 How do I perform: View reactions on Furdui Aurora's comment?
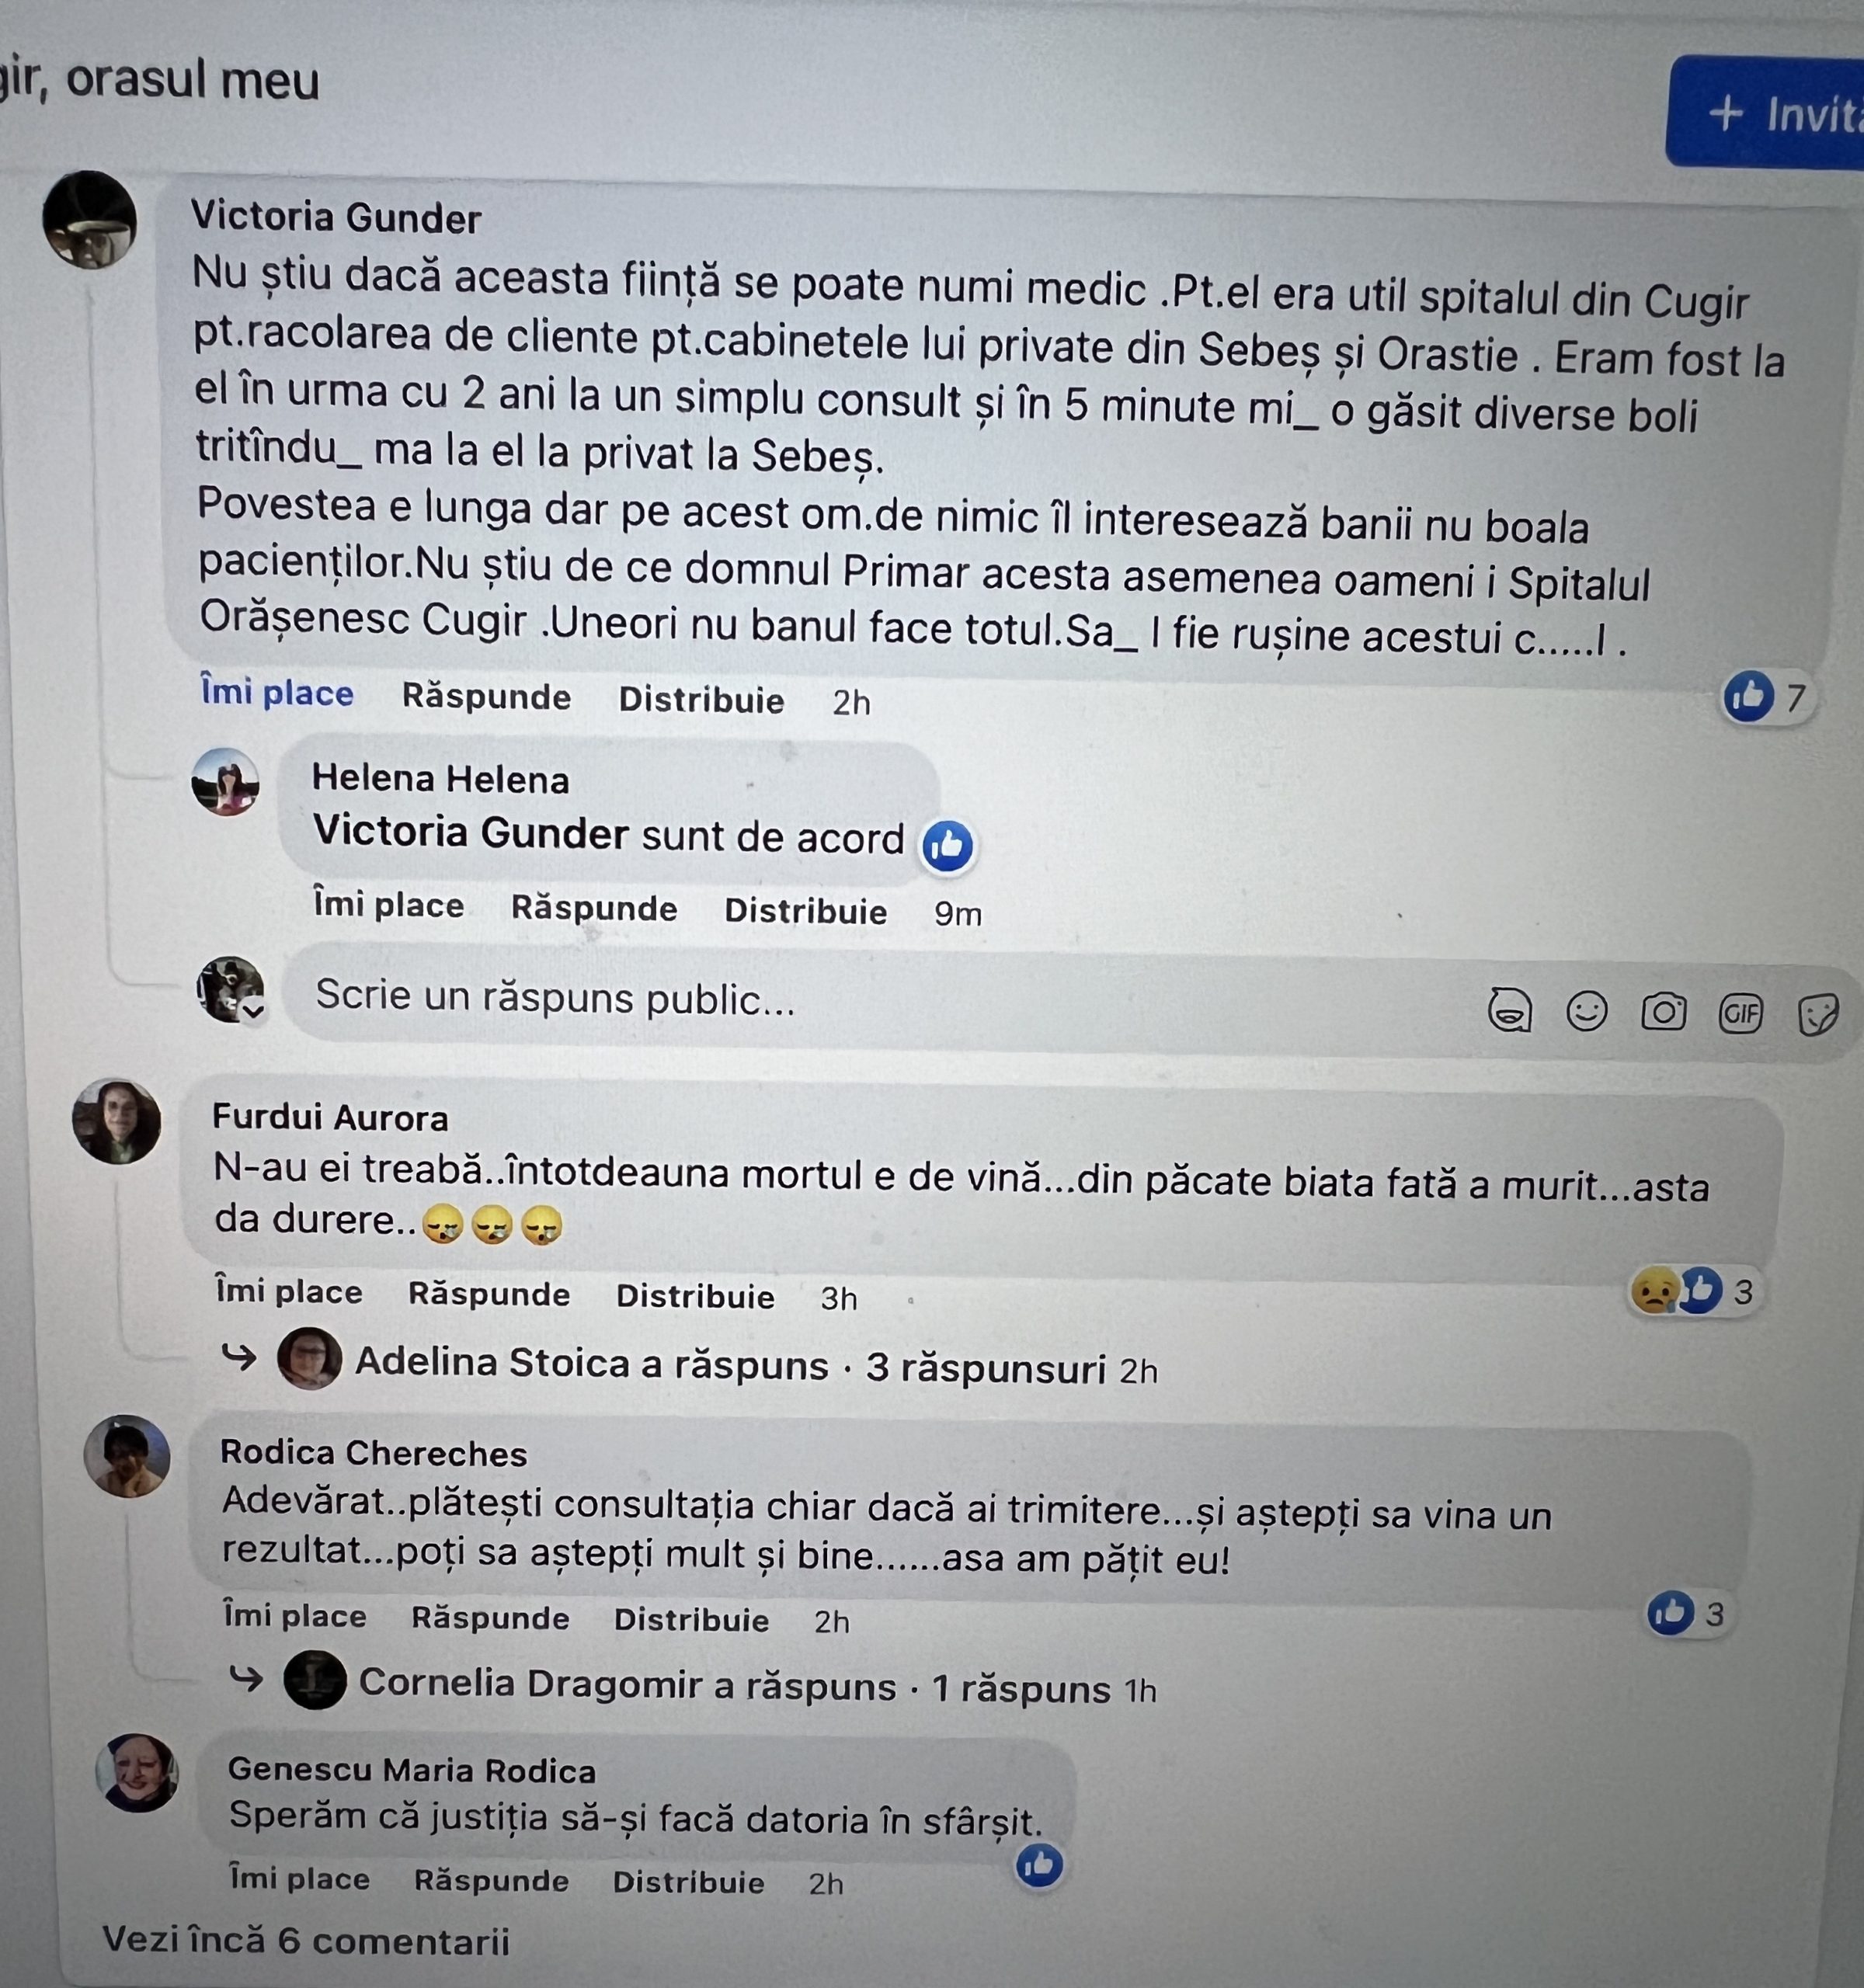[x=1693, y=1291]
